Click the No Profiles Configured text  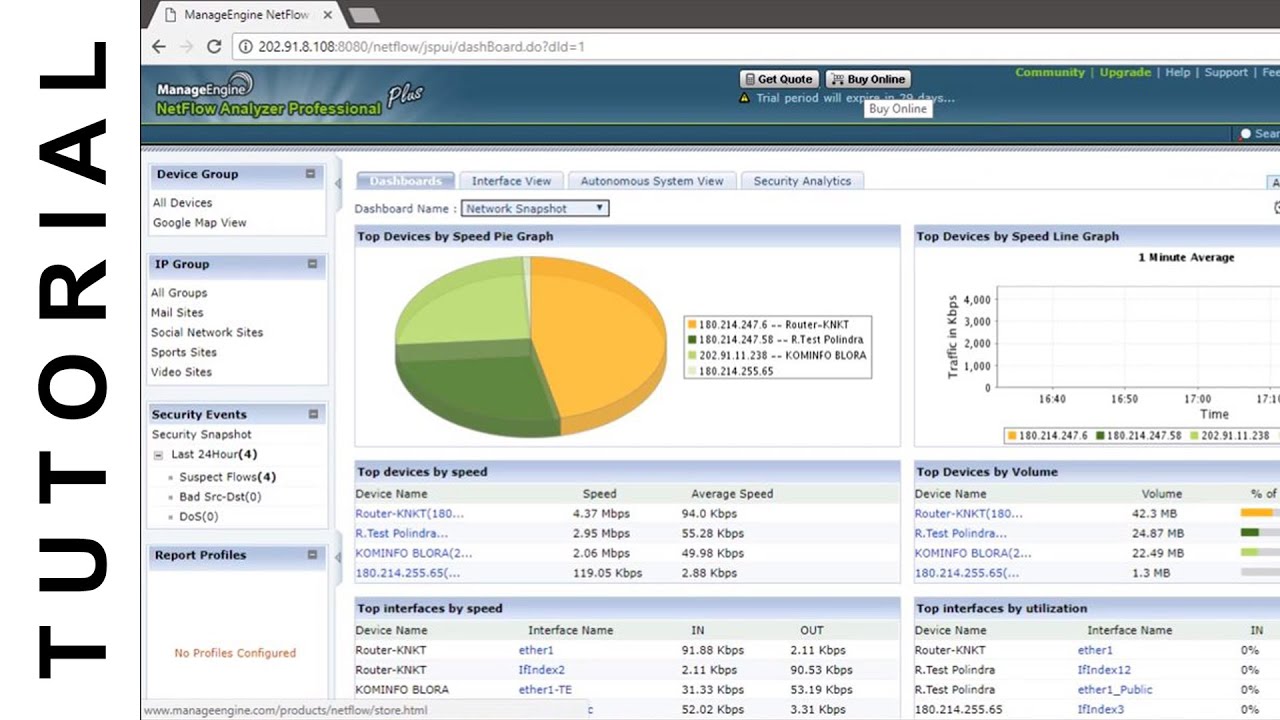click(x=235, y=653)
